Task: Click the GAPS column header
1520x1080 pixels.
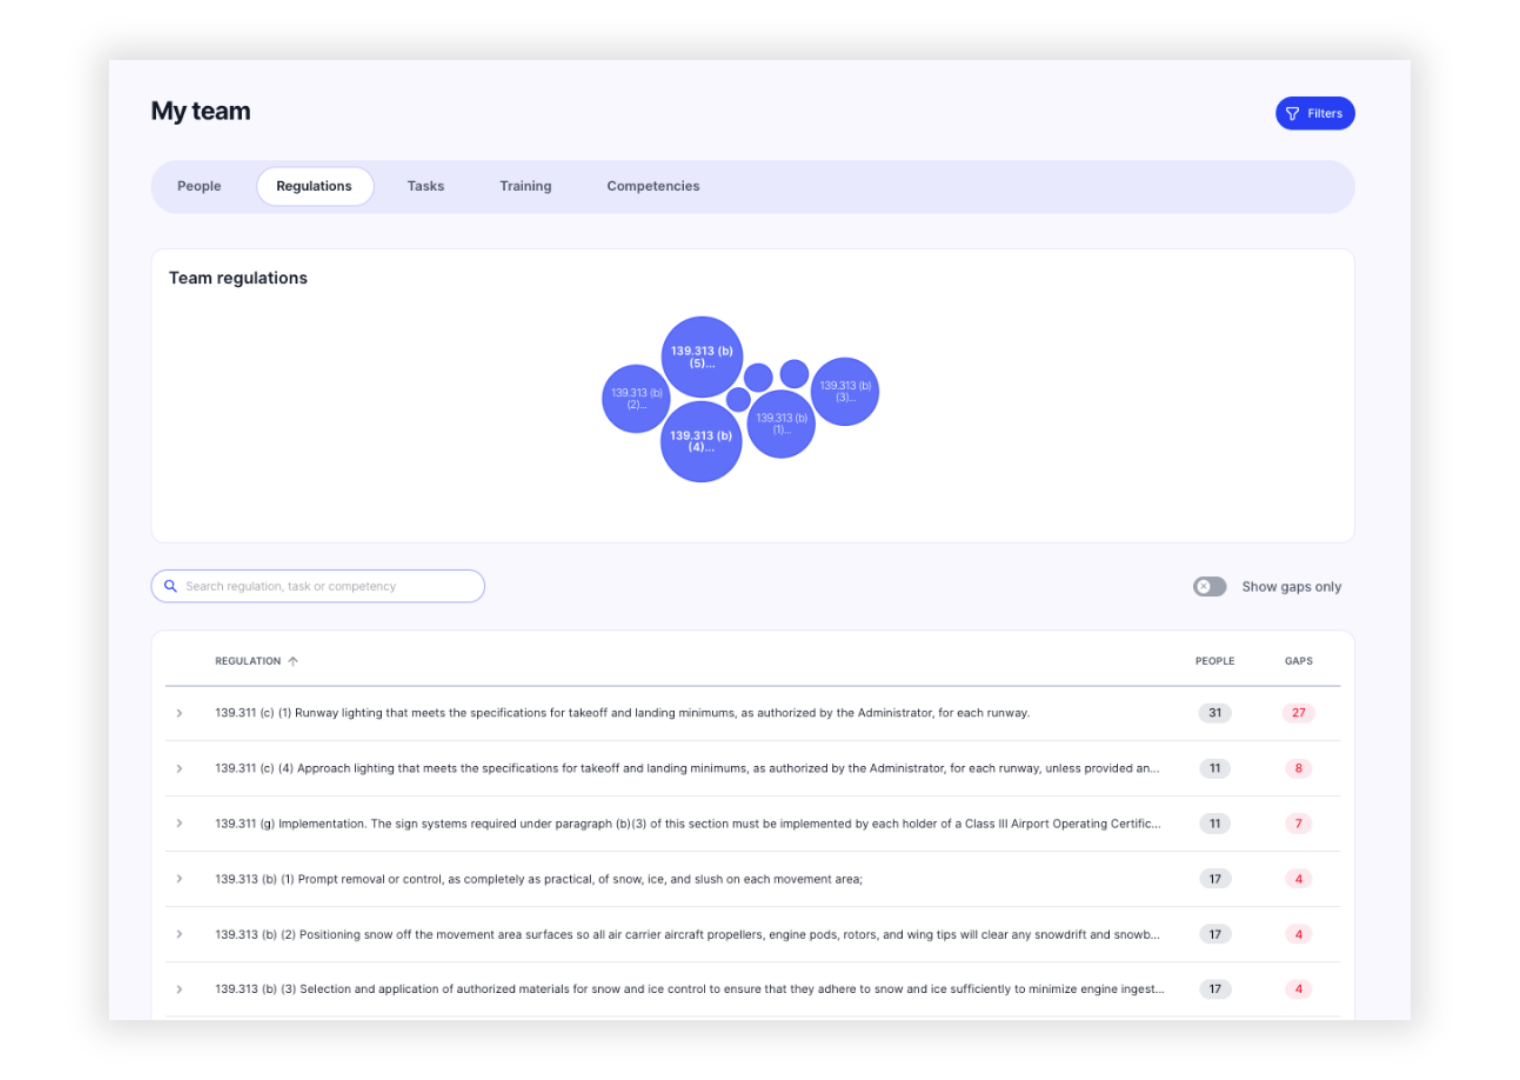Action: (1298, 661)
